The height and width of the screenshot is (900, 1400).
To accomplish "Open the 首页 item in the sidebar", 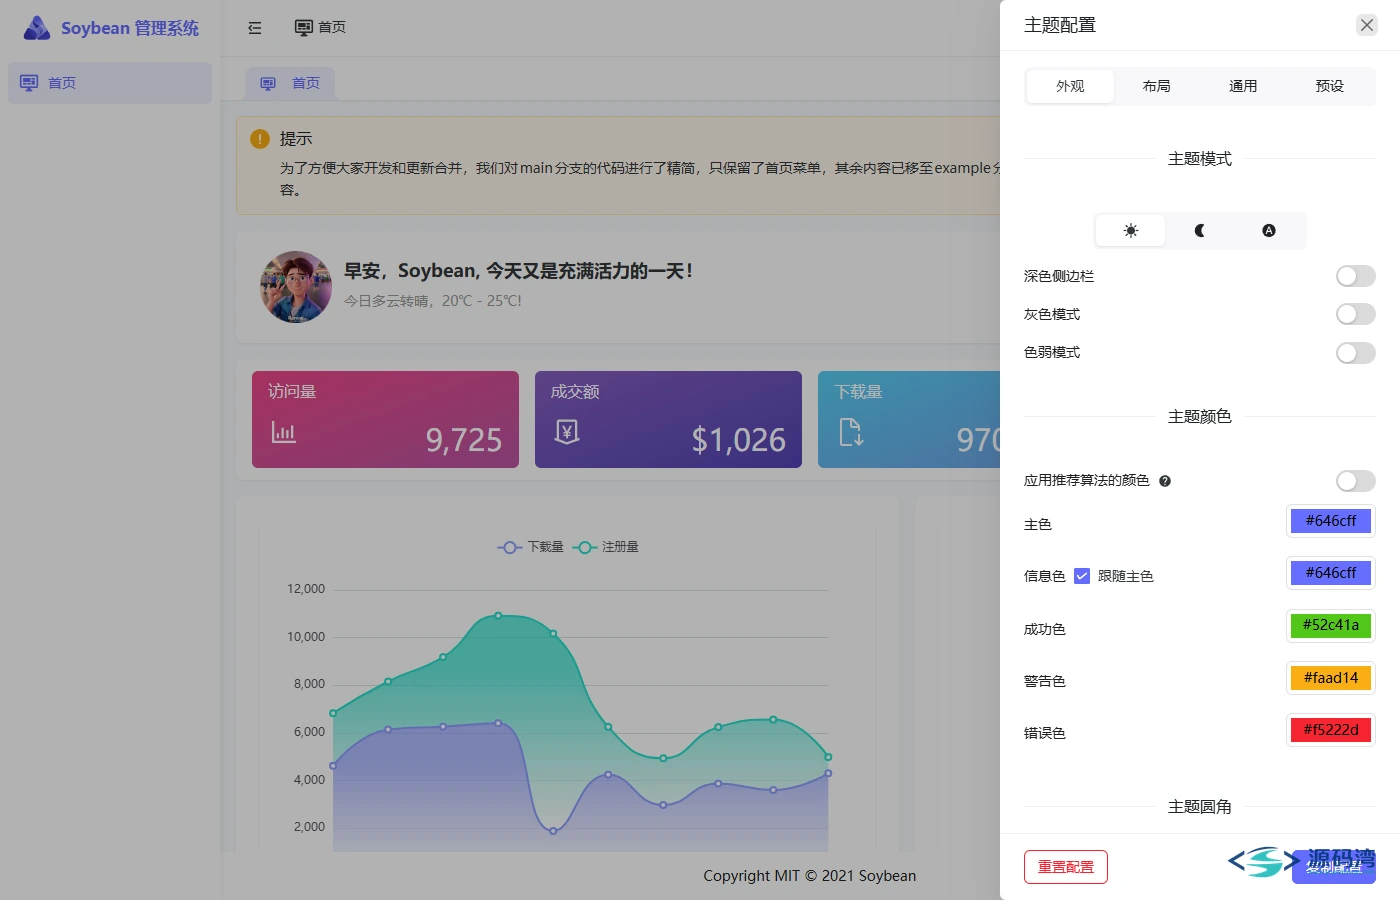I will tap(110, 83).
